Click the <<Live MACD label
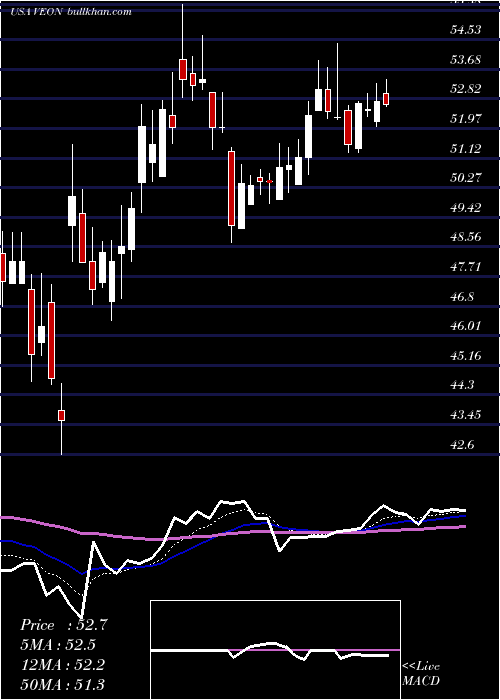Viewport: 500px width, 700px height. tap(421, 673)
